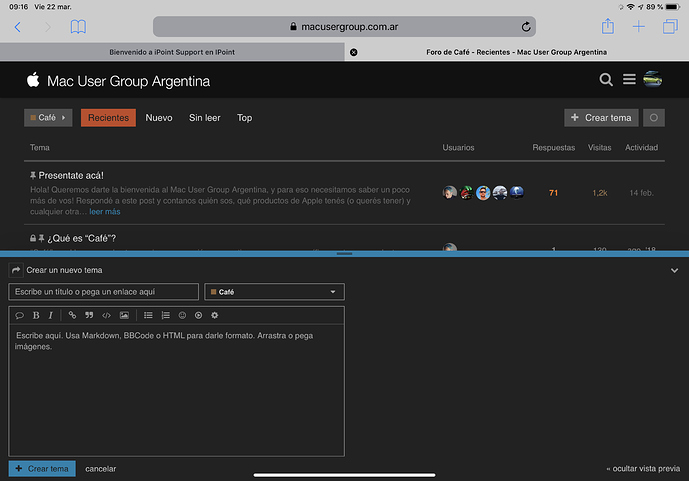Open the Presentate acá! topic

71,175
